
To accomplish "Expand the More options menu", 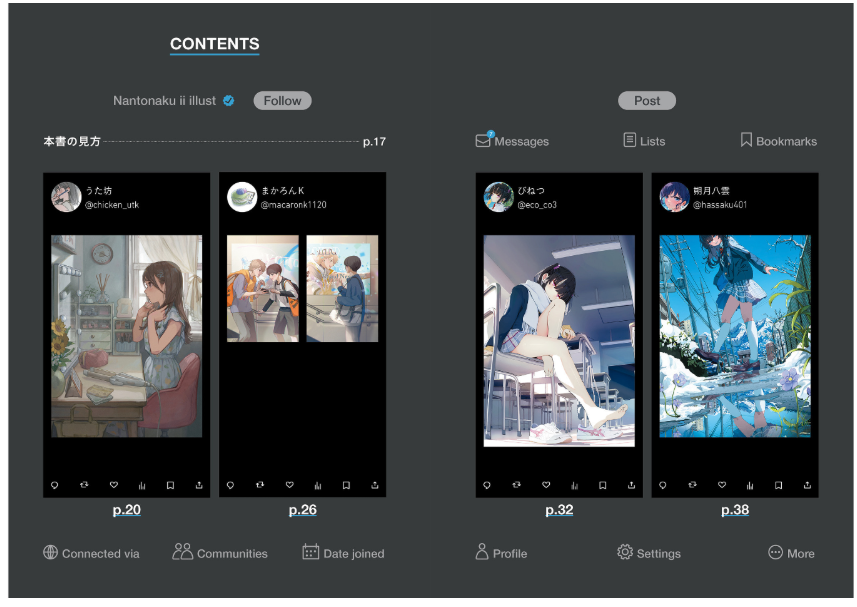I will click(790, 553).
